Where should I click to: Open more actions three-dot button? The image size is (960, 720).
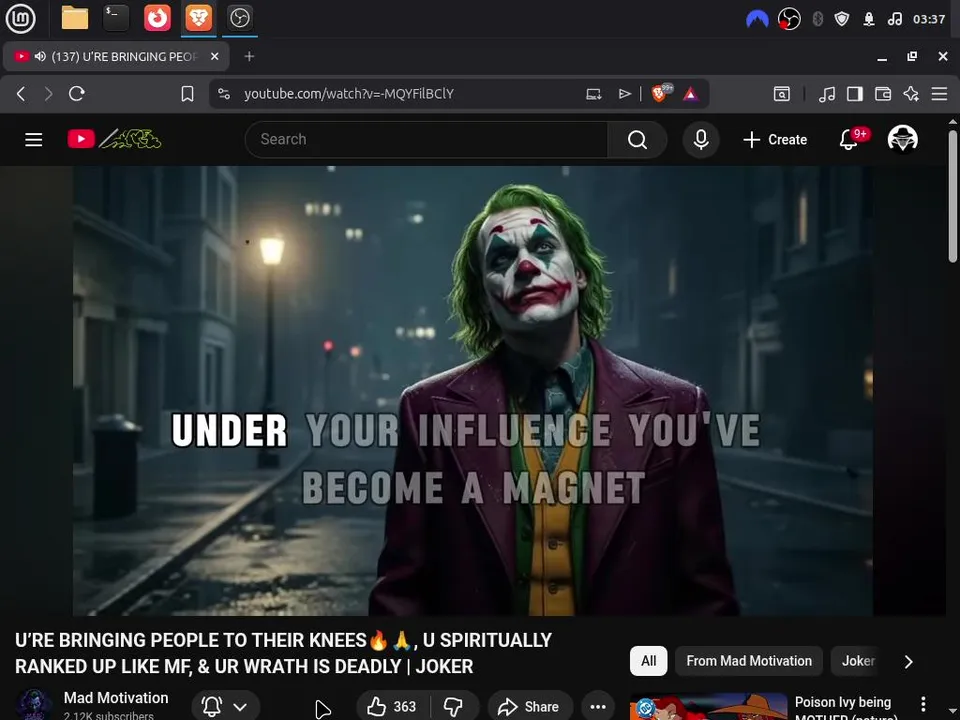tap(598, 707)
